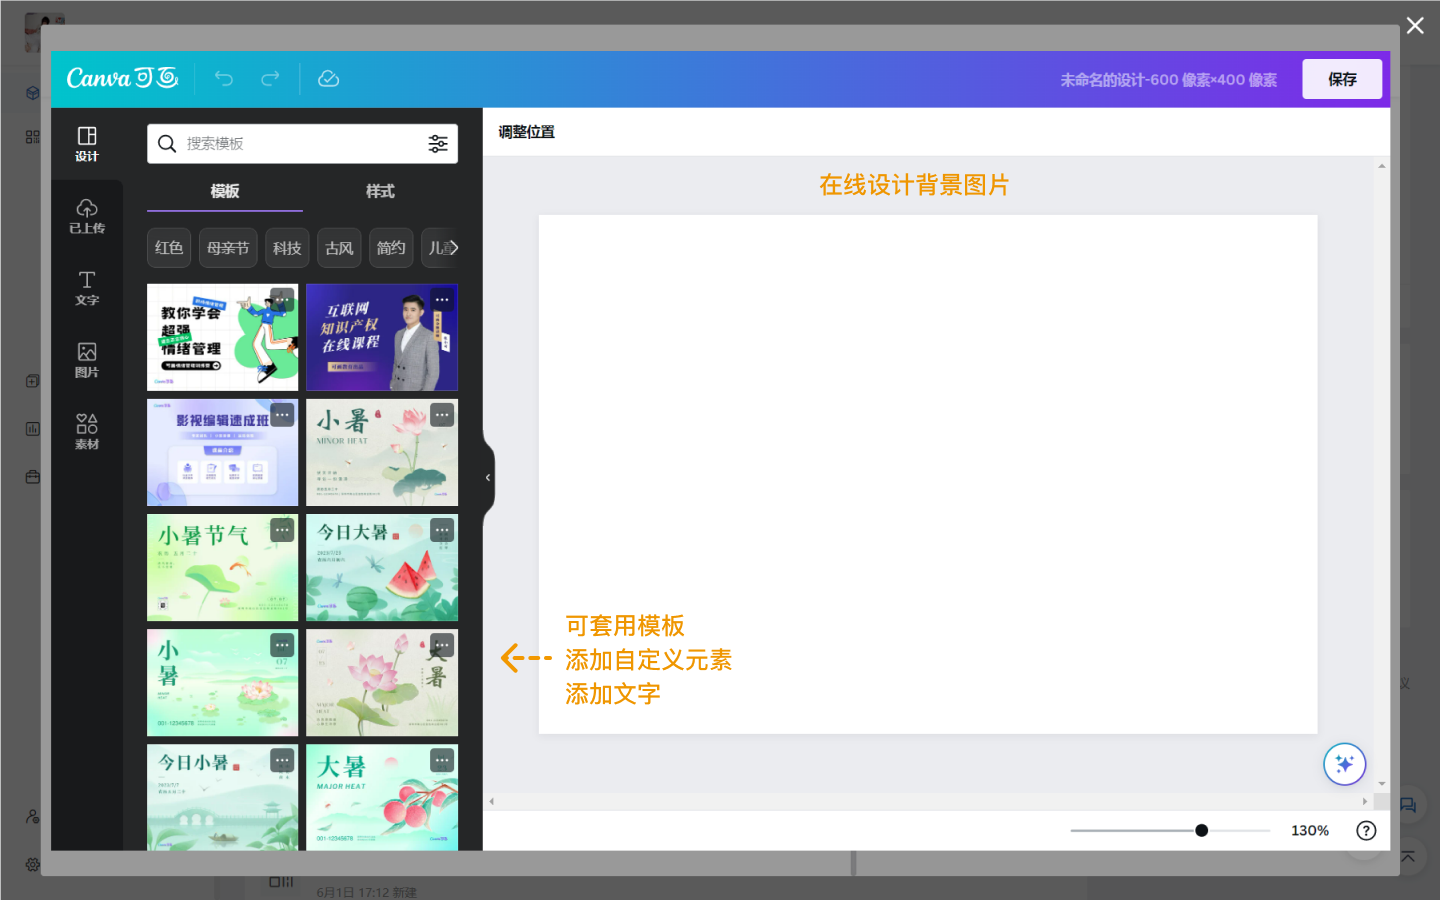Open the magic assistant sparkle button
Screen dimensions: 1440x900
click(1344, 765)
